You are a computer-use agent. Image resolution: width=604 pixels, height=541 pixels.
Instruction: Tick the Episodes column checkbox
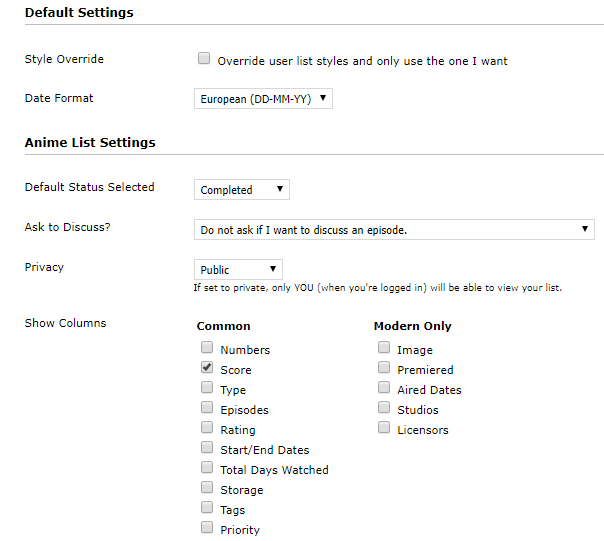click(x=207, y=408)
